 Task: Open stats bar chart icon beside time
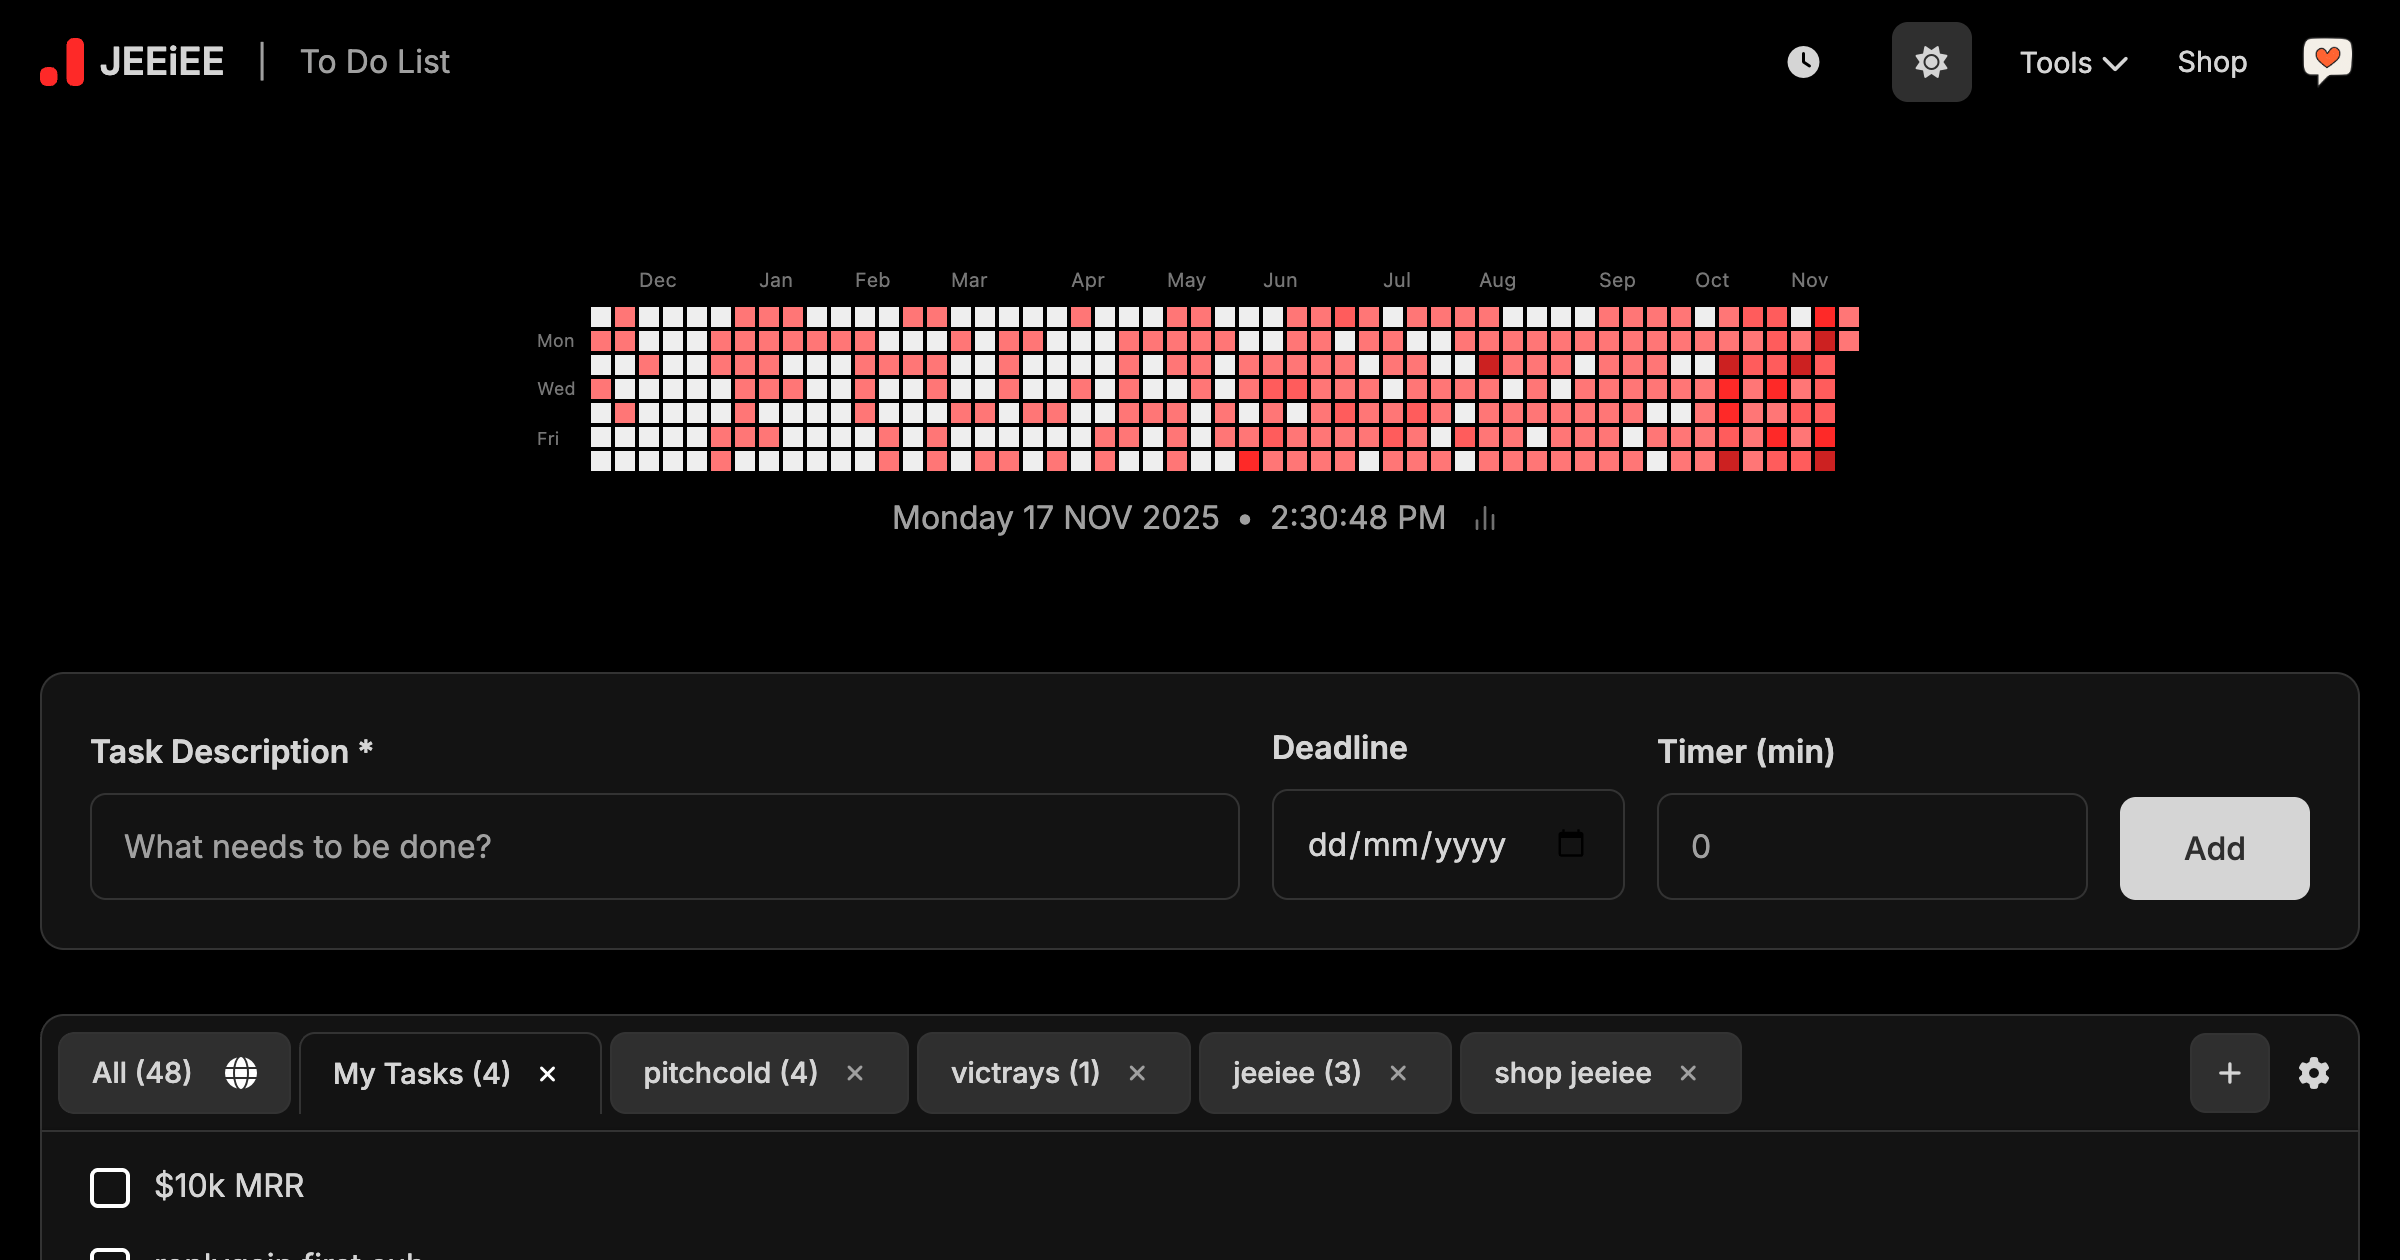pyautogui.click(x=1485, y=518)
